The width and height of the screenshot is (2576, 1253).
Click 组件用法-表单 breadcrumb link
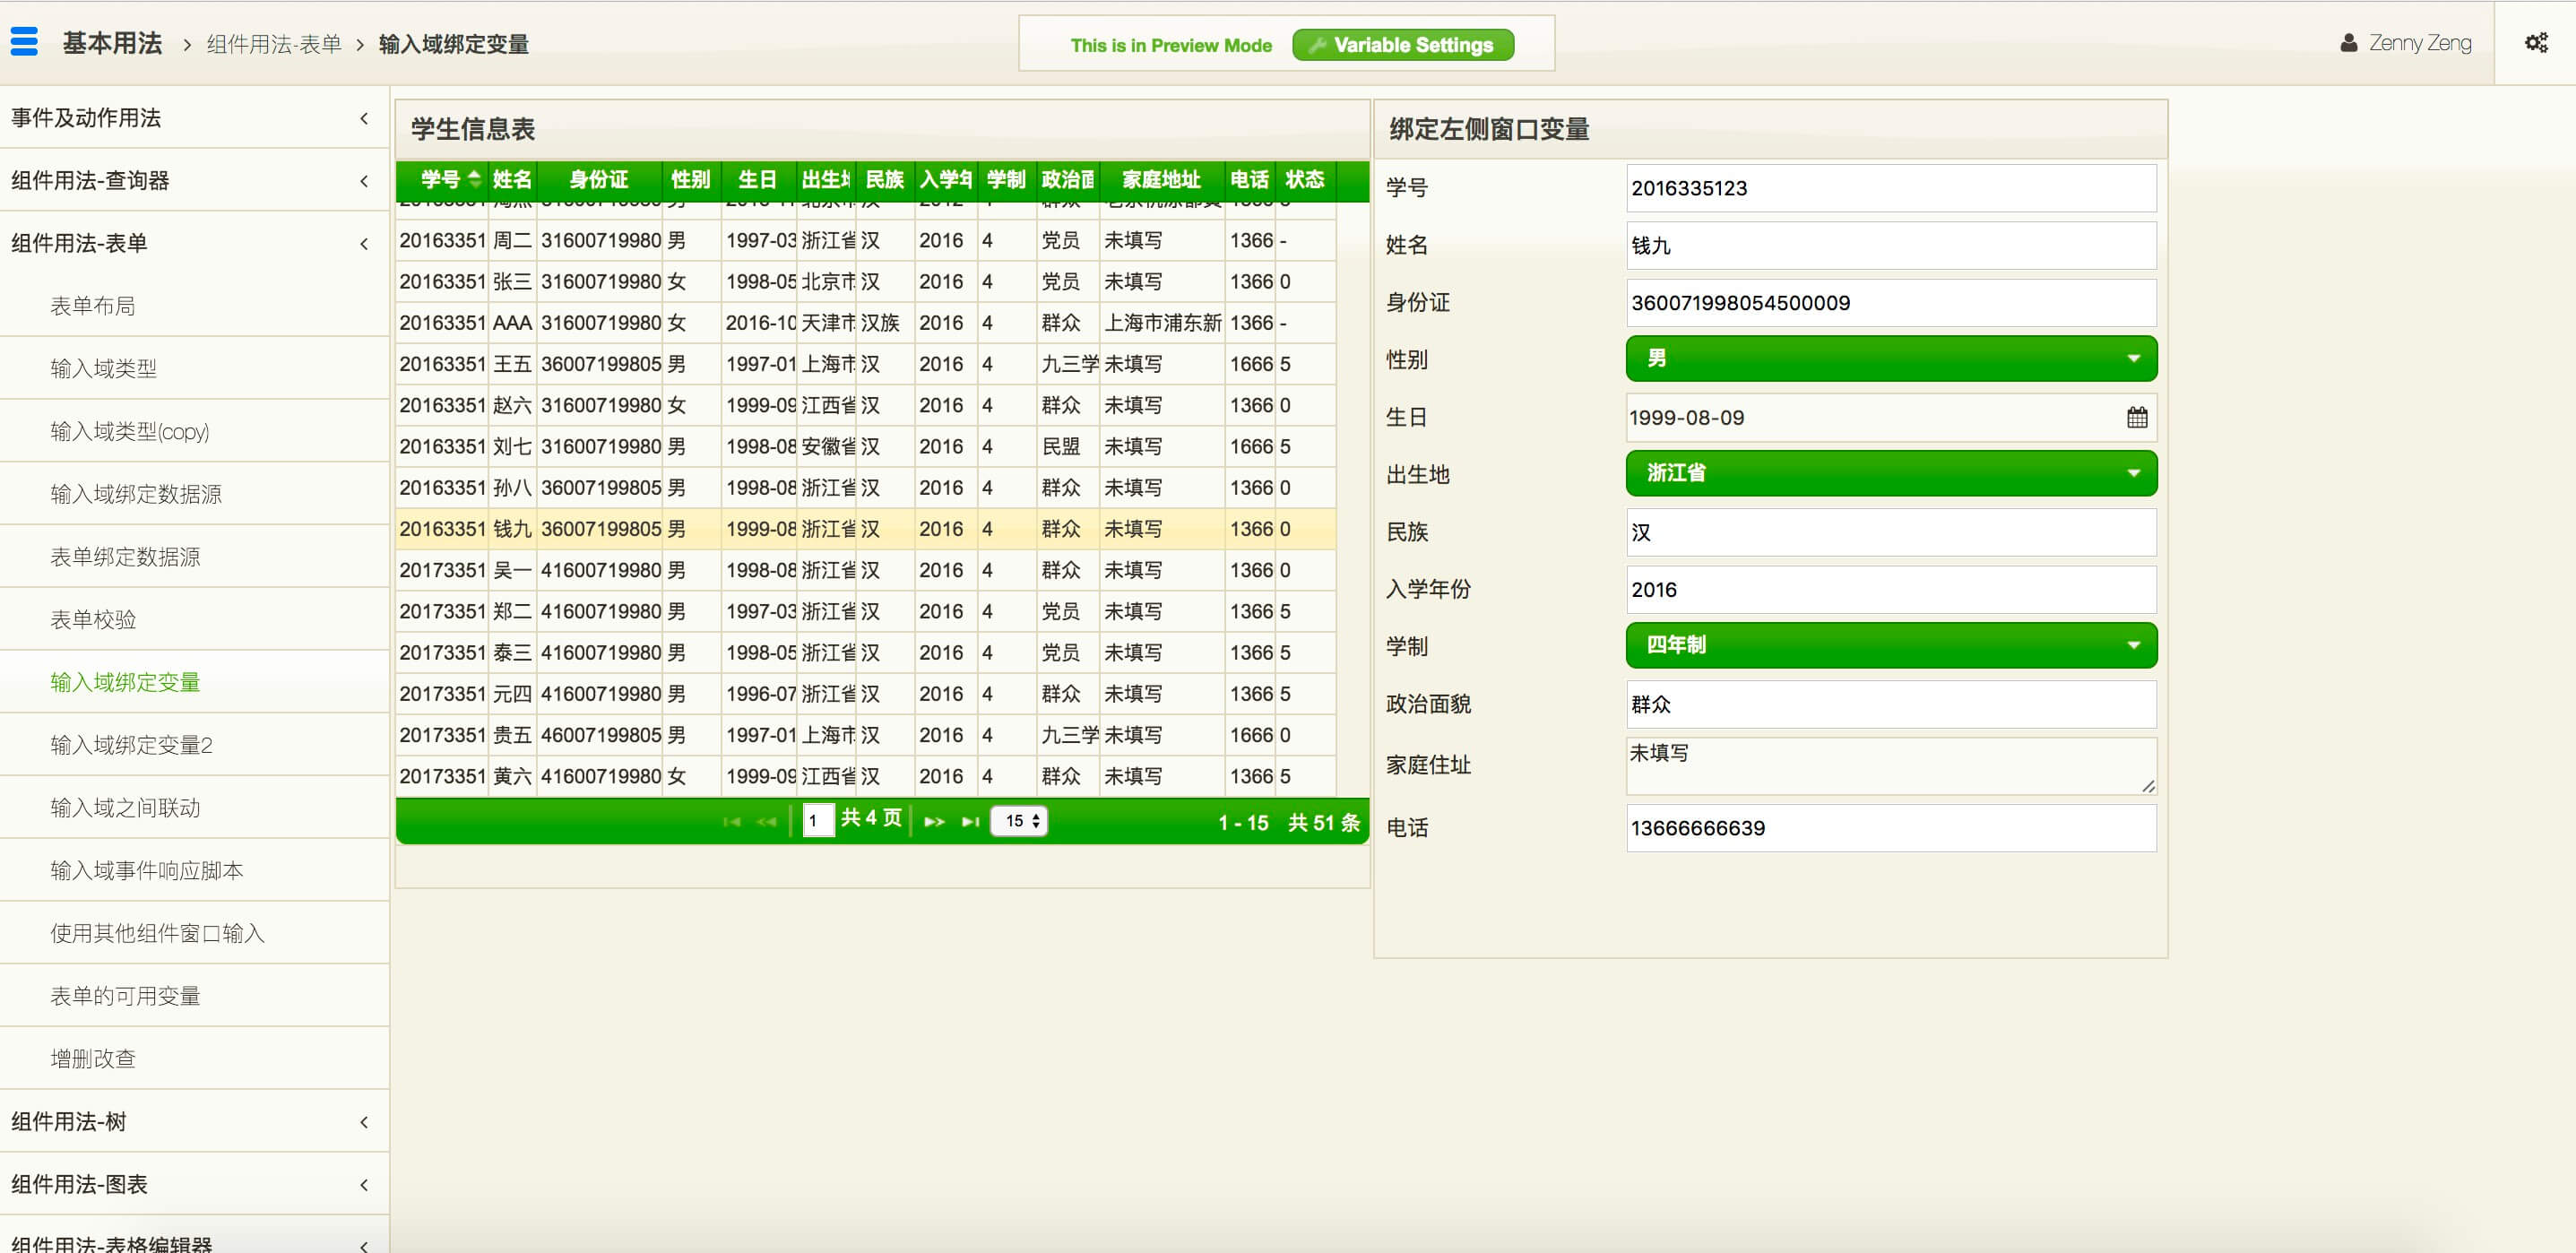point(274,44)
